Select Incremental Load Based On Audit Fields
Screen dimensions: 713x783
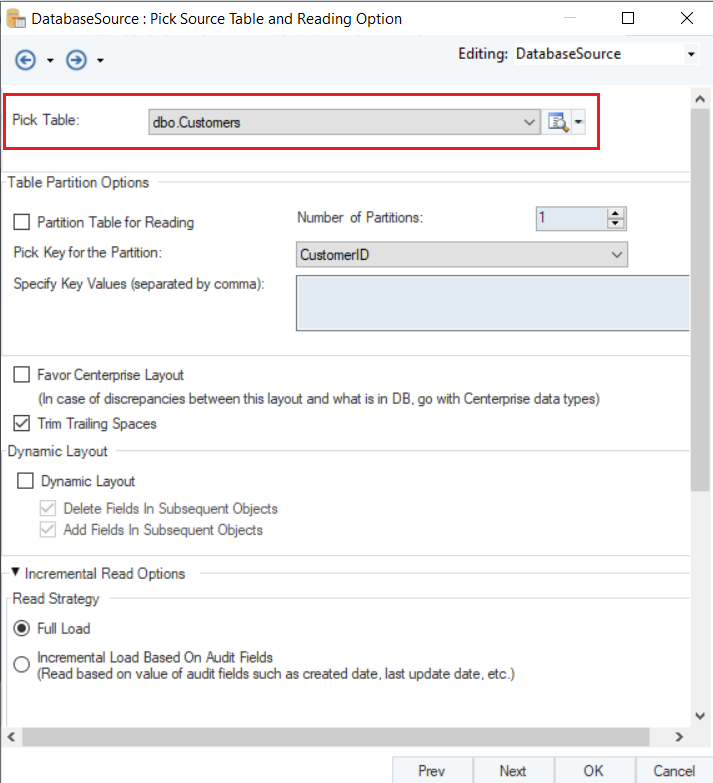tap(22, 665)
